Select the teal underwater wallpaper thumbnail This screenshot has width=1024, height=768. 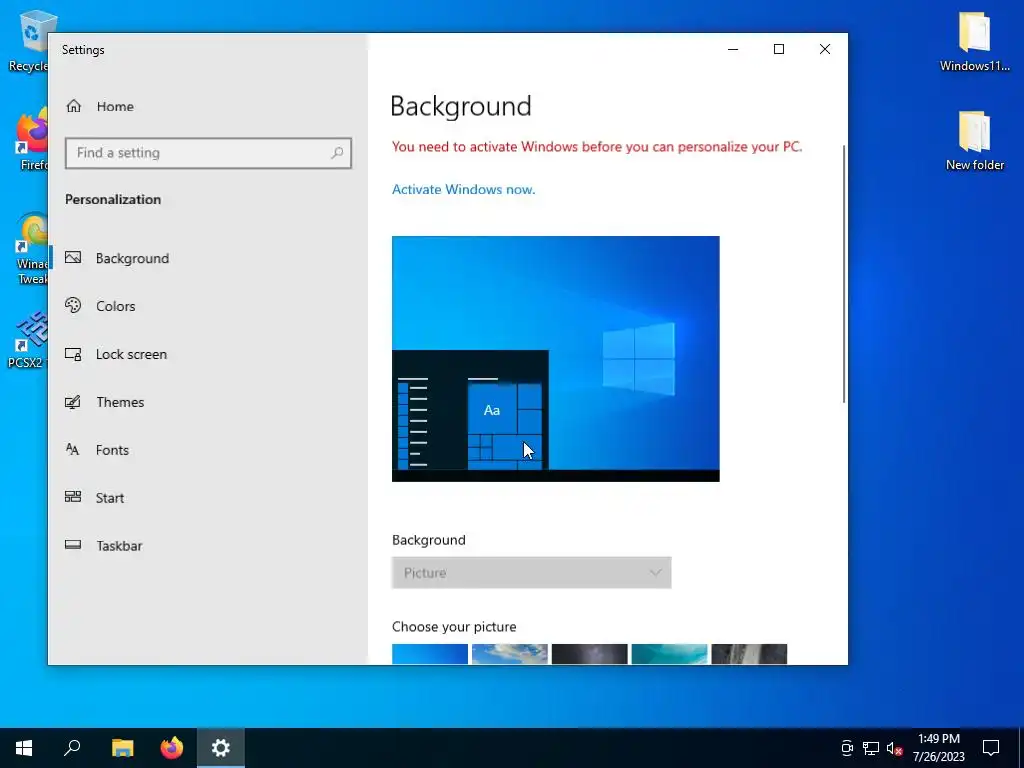tap(669, 654)
